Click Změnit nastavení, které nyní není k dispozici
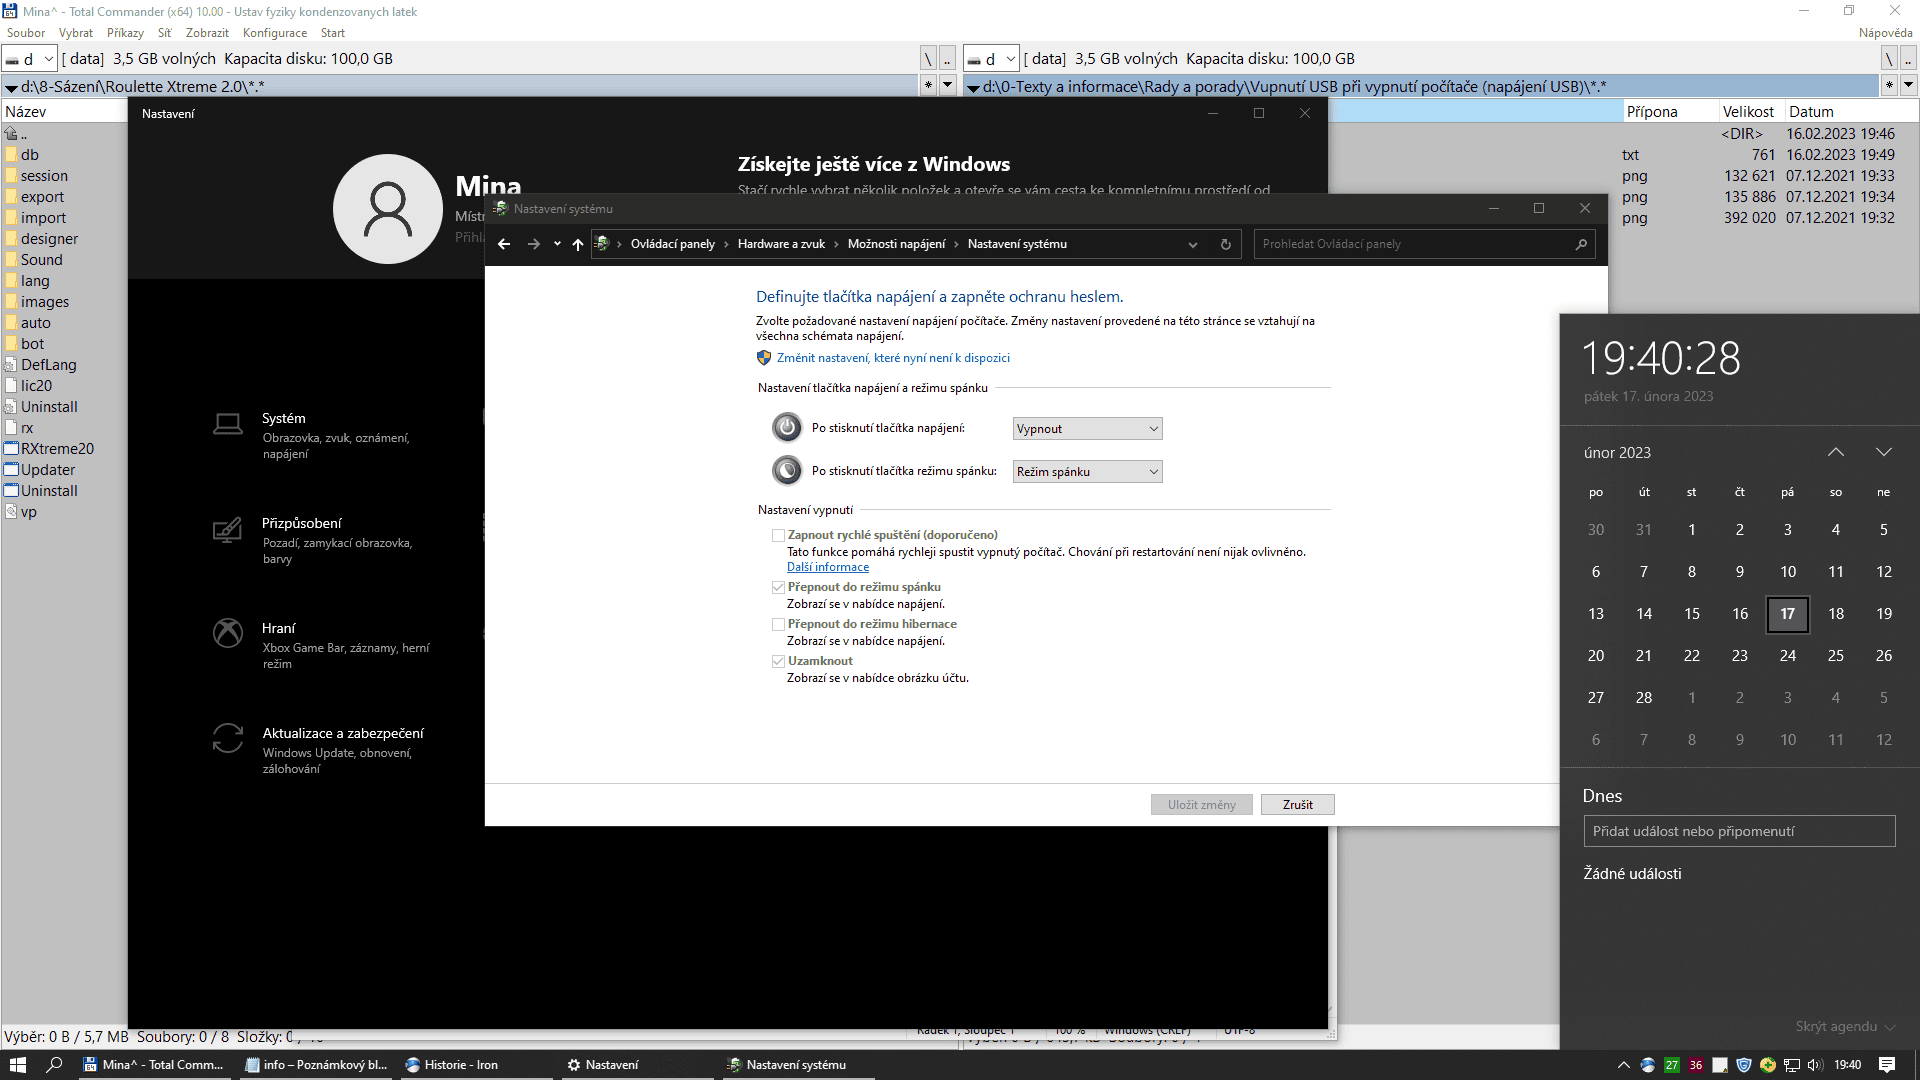1920x1080 pixels. pyautogui.click(x=892, y=358)
